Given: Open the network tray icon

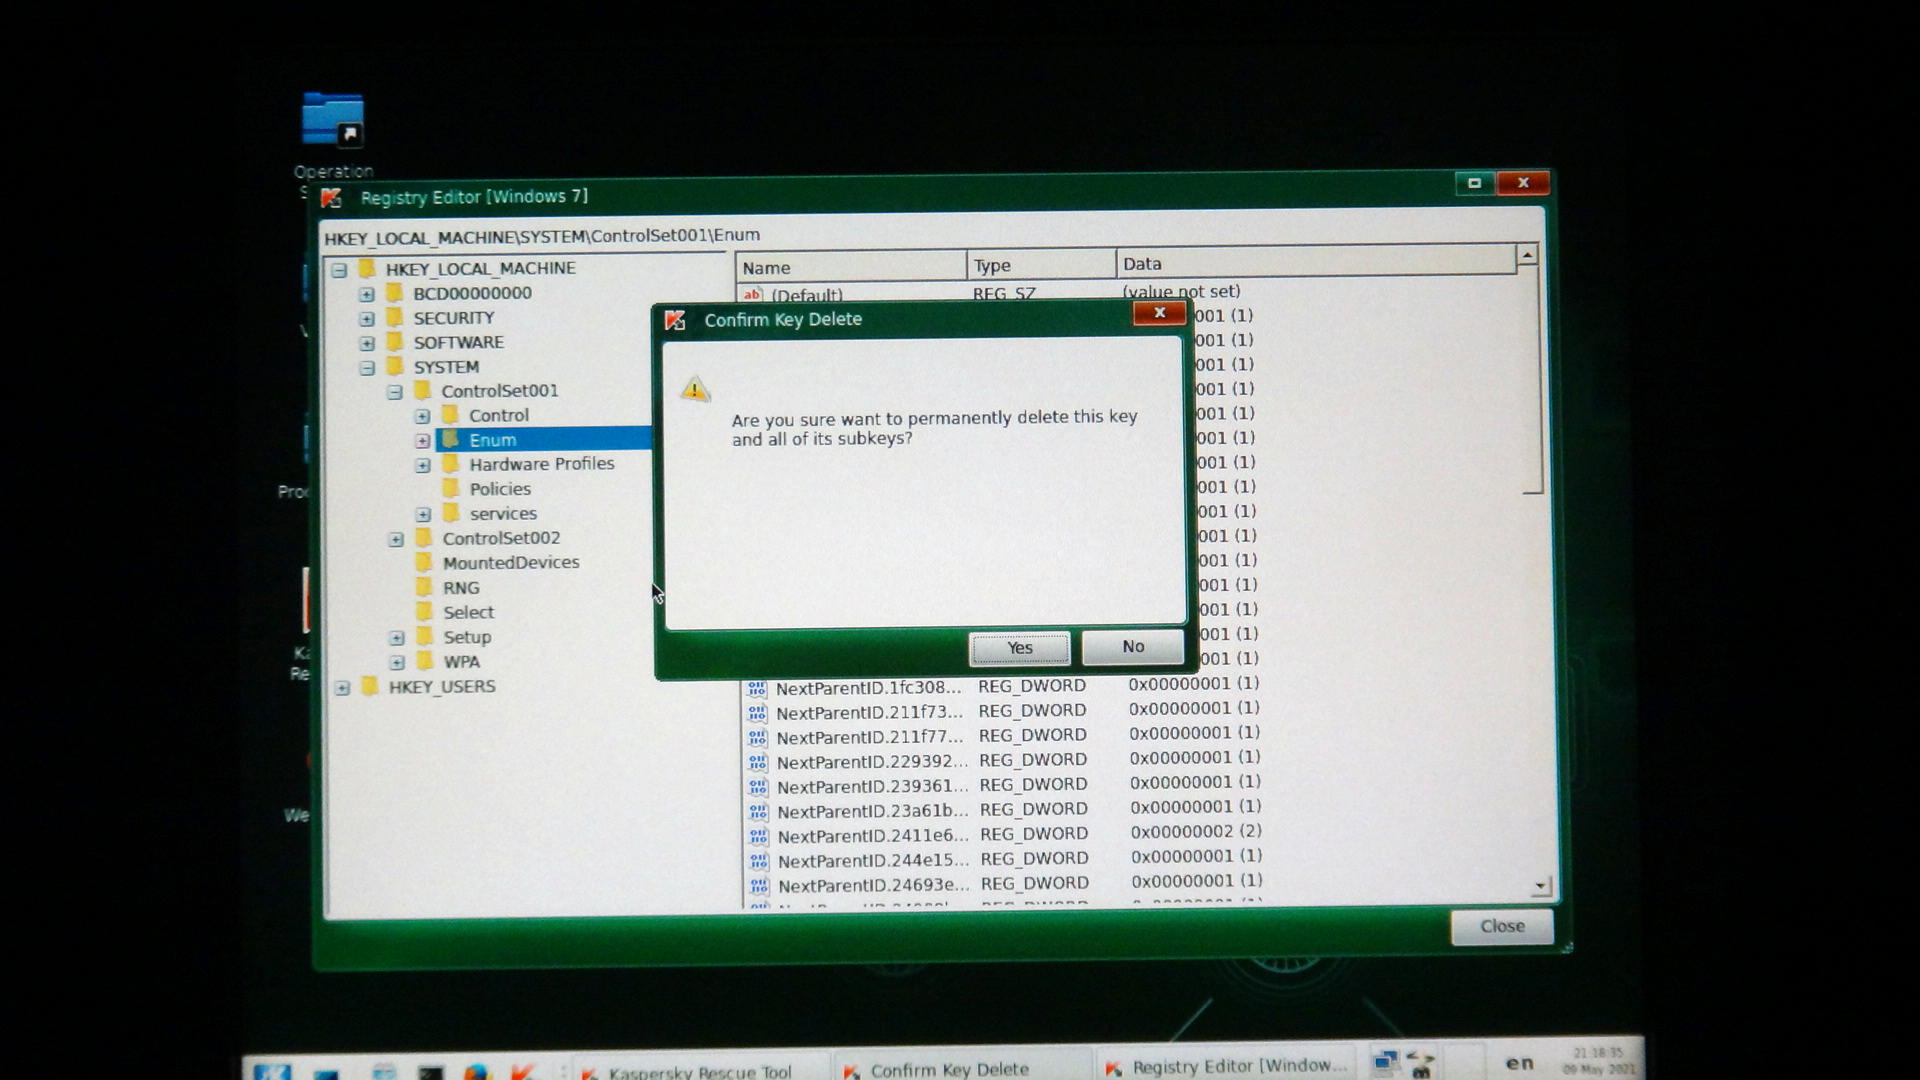Looking at the screenshot, I should click(x=1385, y=1062).
